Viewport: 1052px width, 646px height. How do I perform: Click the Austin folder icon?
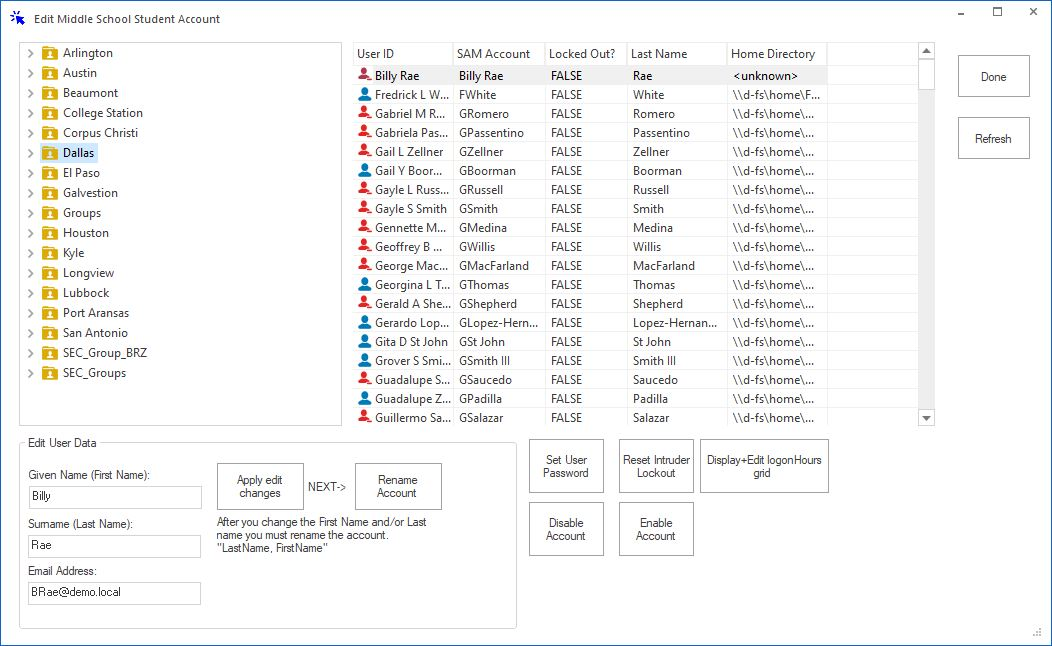click(x=50, y=73)
